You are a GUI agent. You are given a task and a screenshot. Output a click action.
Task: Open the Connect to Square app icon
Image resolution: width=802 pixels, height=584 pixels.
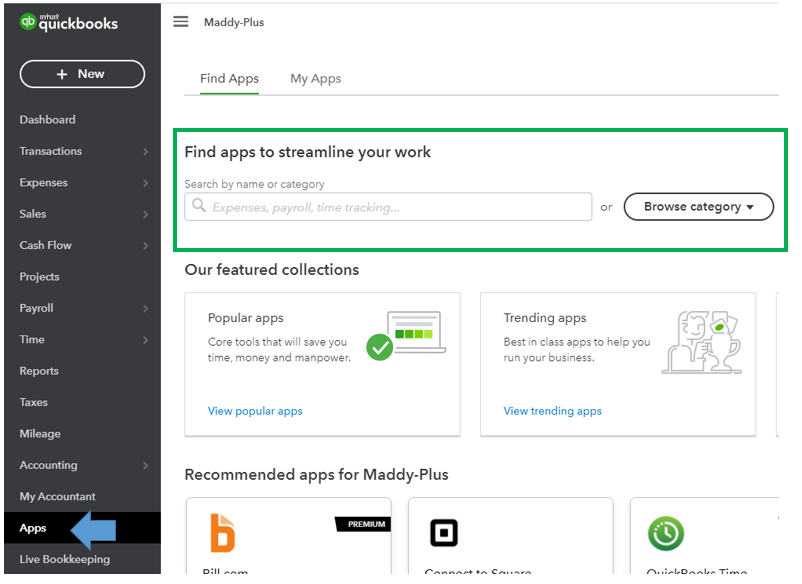(x=443, y=533)
